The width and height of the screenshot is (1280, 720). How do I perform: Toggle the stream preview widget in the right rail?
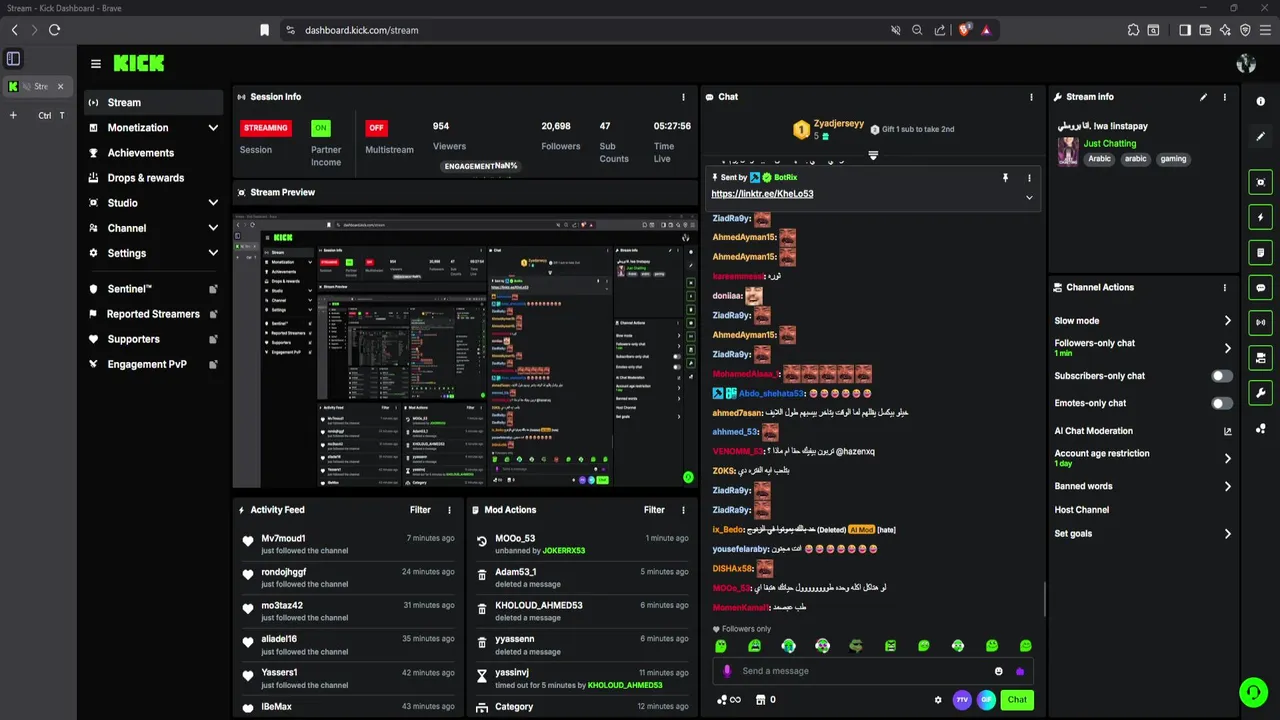(x=1261, y=182)
